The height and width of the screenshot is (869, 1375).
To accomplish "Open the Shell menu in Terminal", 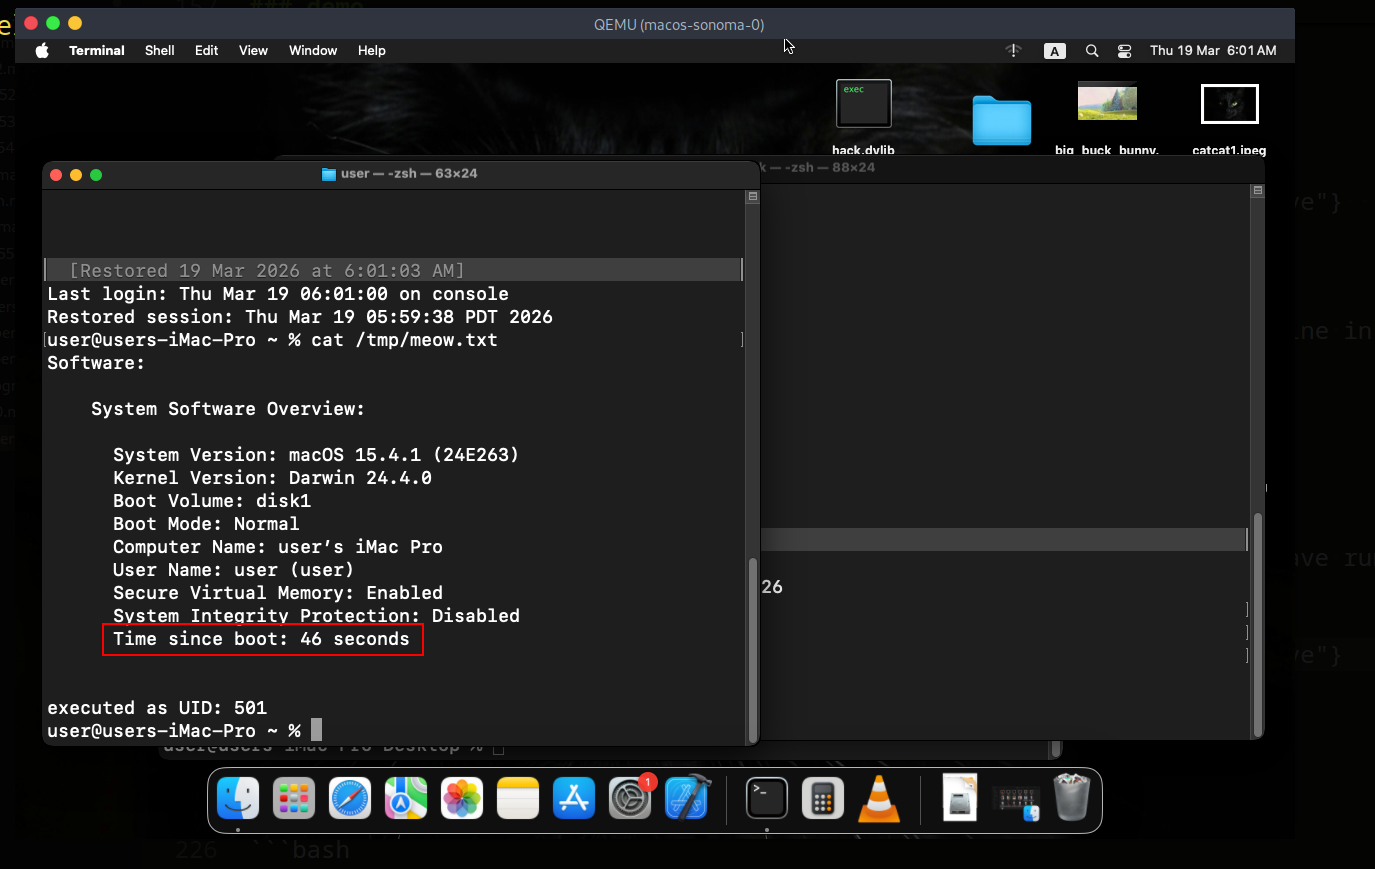I will (159, 50).
